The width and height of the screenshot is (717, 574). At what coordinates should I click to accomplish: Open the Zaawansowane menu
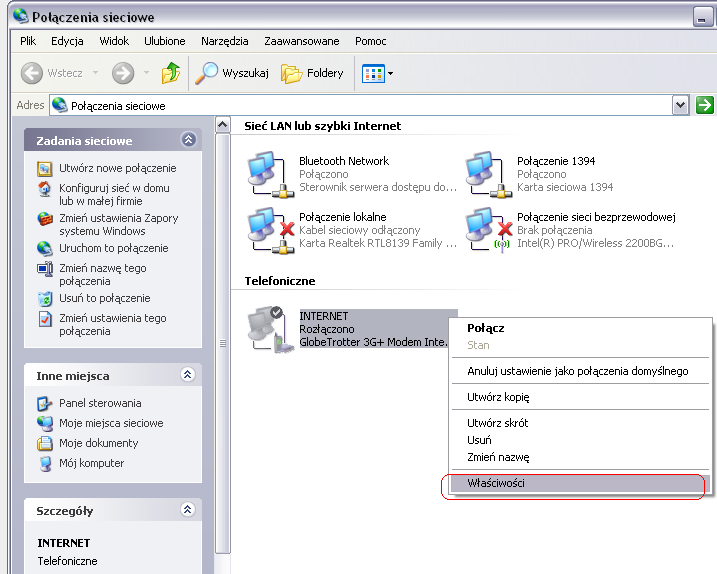point(302,41)
